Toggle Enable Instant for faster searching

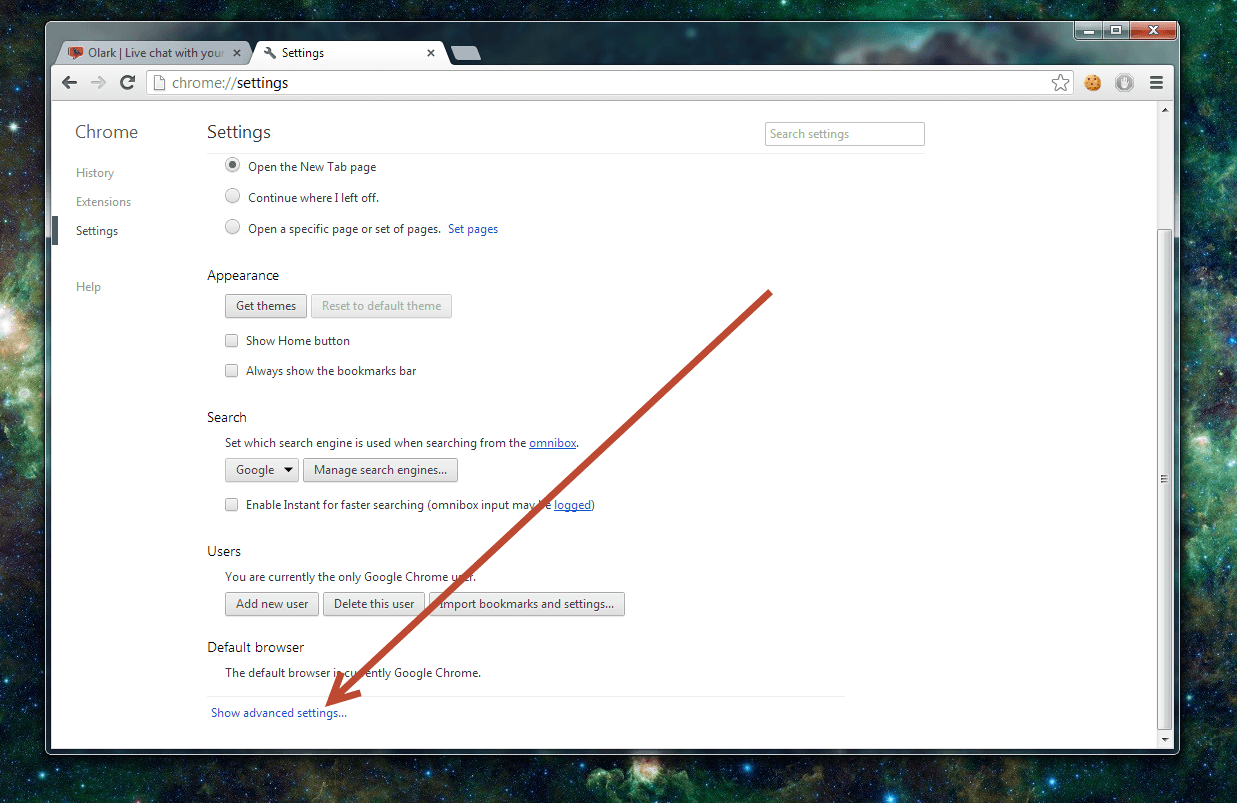(232, 505)
